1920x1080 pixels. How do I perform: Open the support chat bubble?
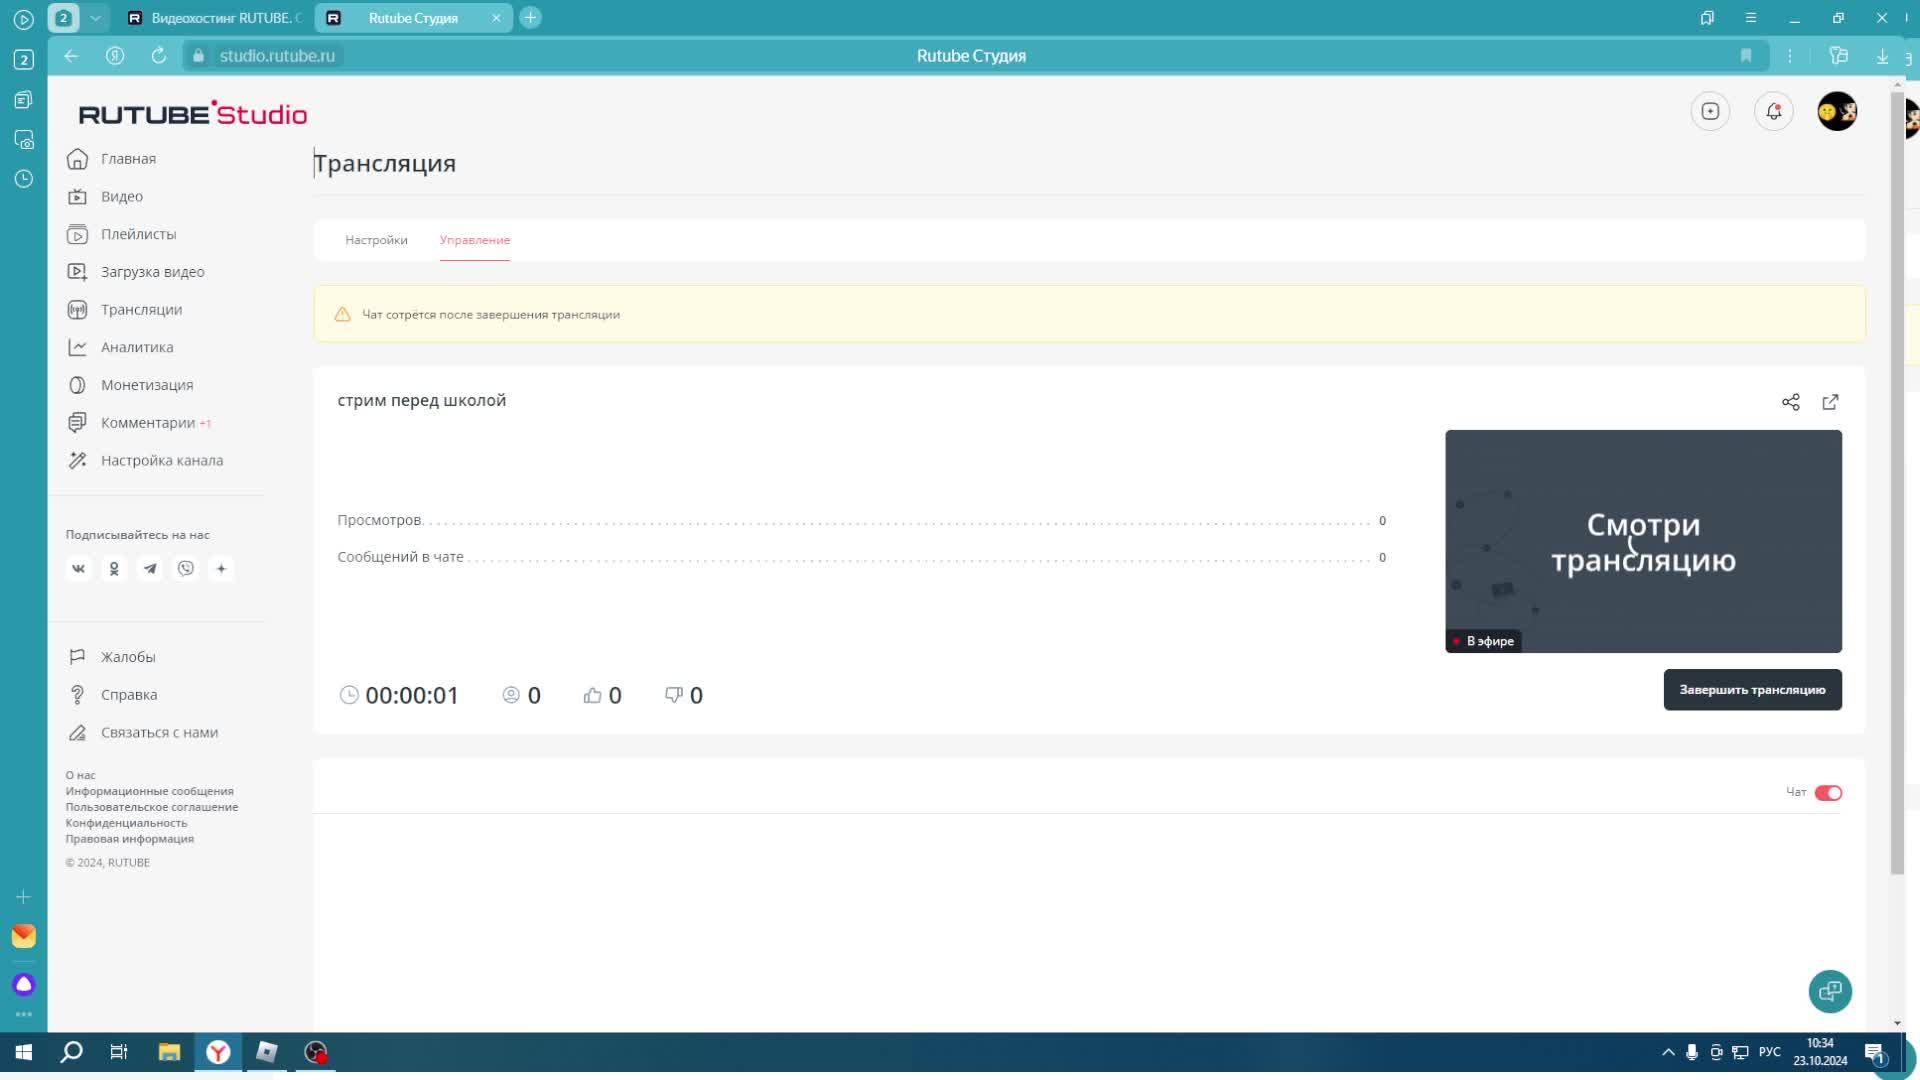coord(1830,991)
